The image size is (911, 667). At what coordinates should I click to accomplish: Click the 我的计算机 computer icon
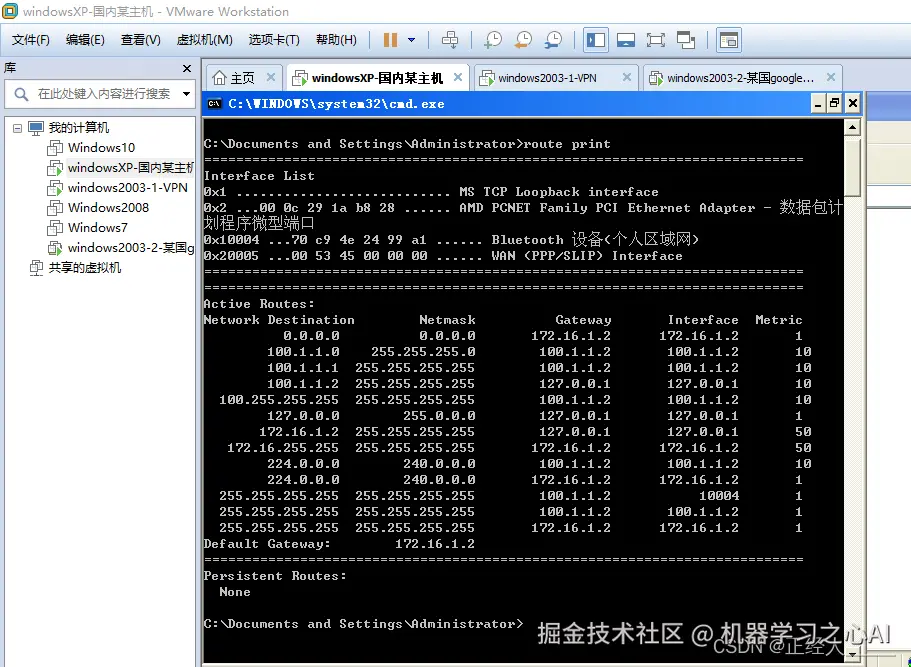(36, 128)
